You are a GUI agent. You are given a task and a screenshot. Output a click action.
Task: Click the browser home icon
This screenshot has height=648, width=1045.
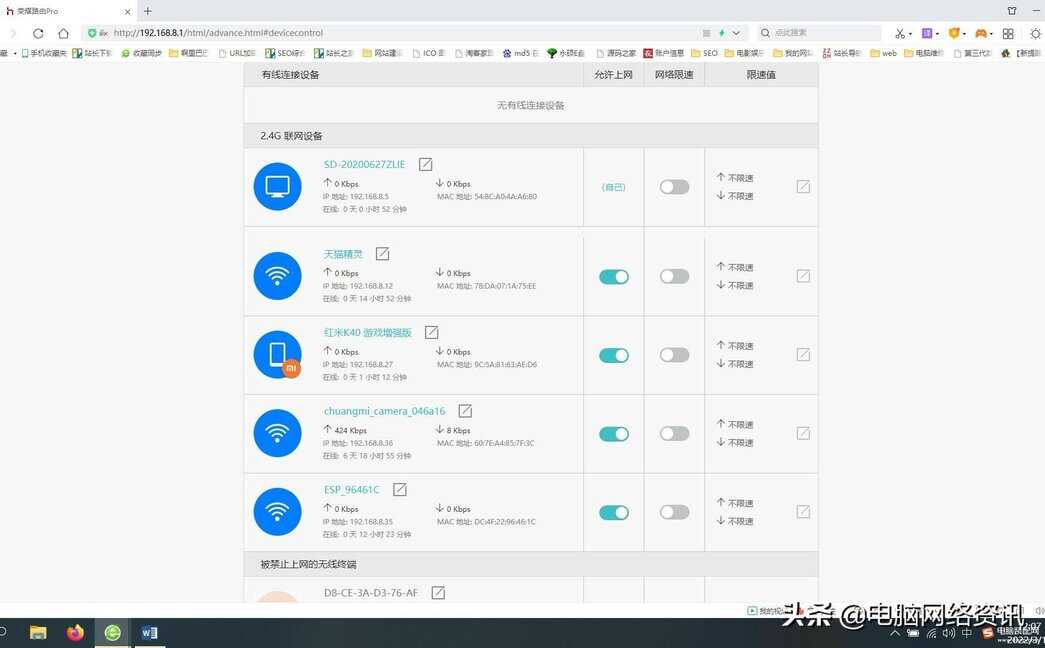tap(63, 33)
